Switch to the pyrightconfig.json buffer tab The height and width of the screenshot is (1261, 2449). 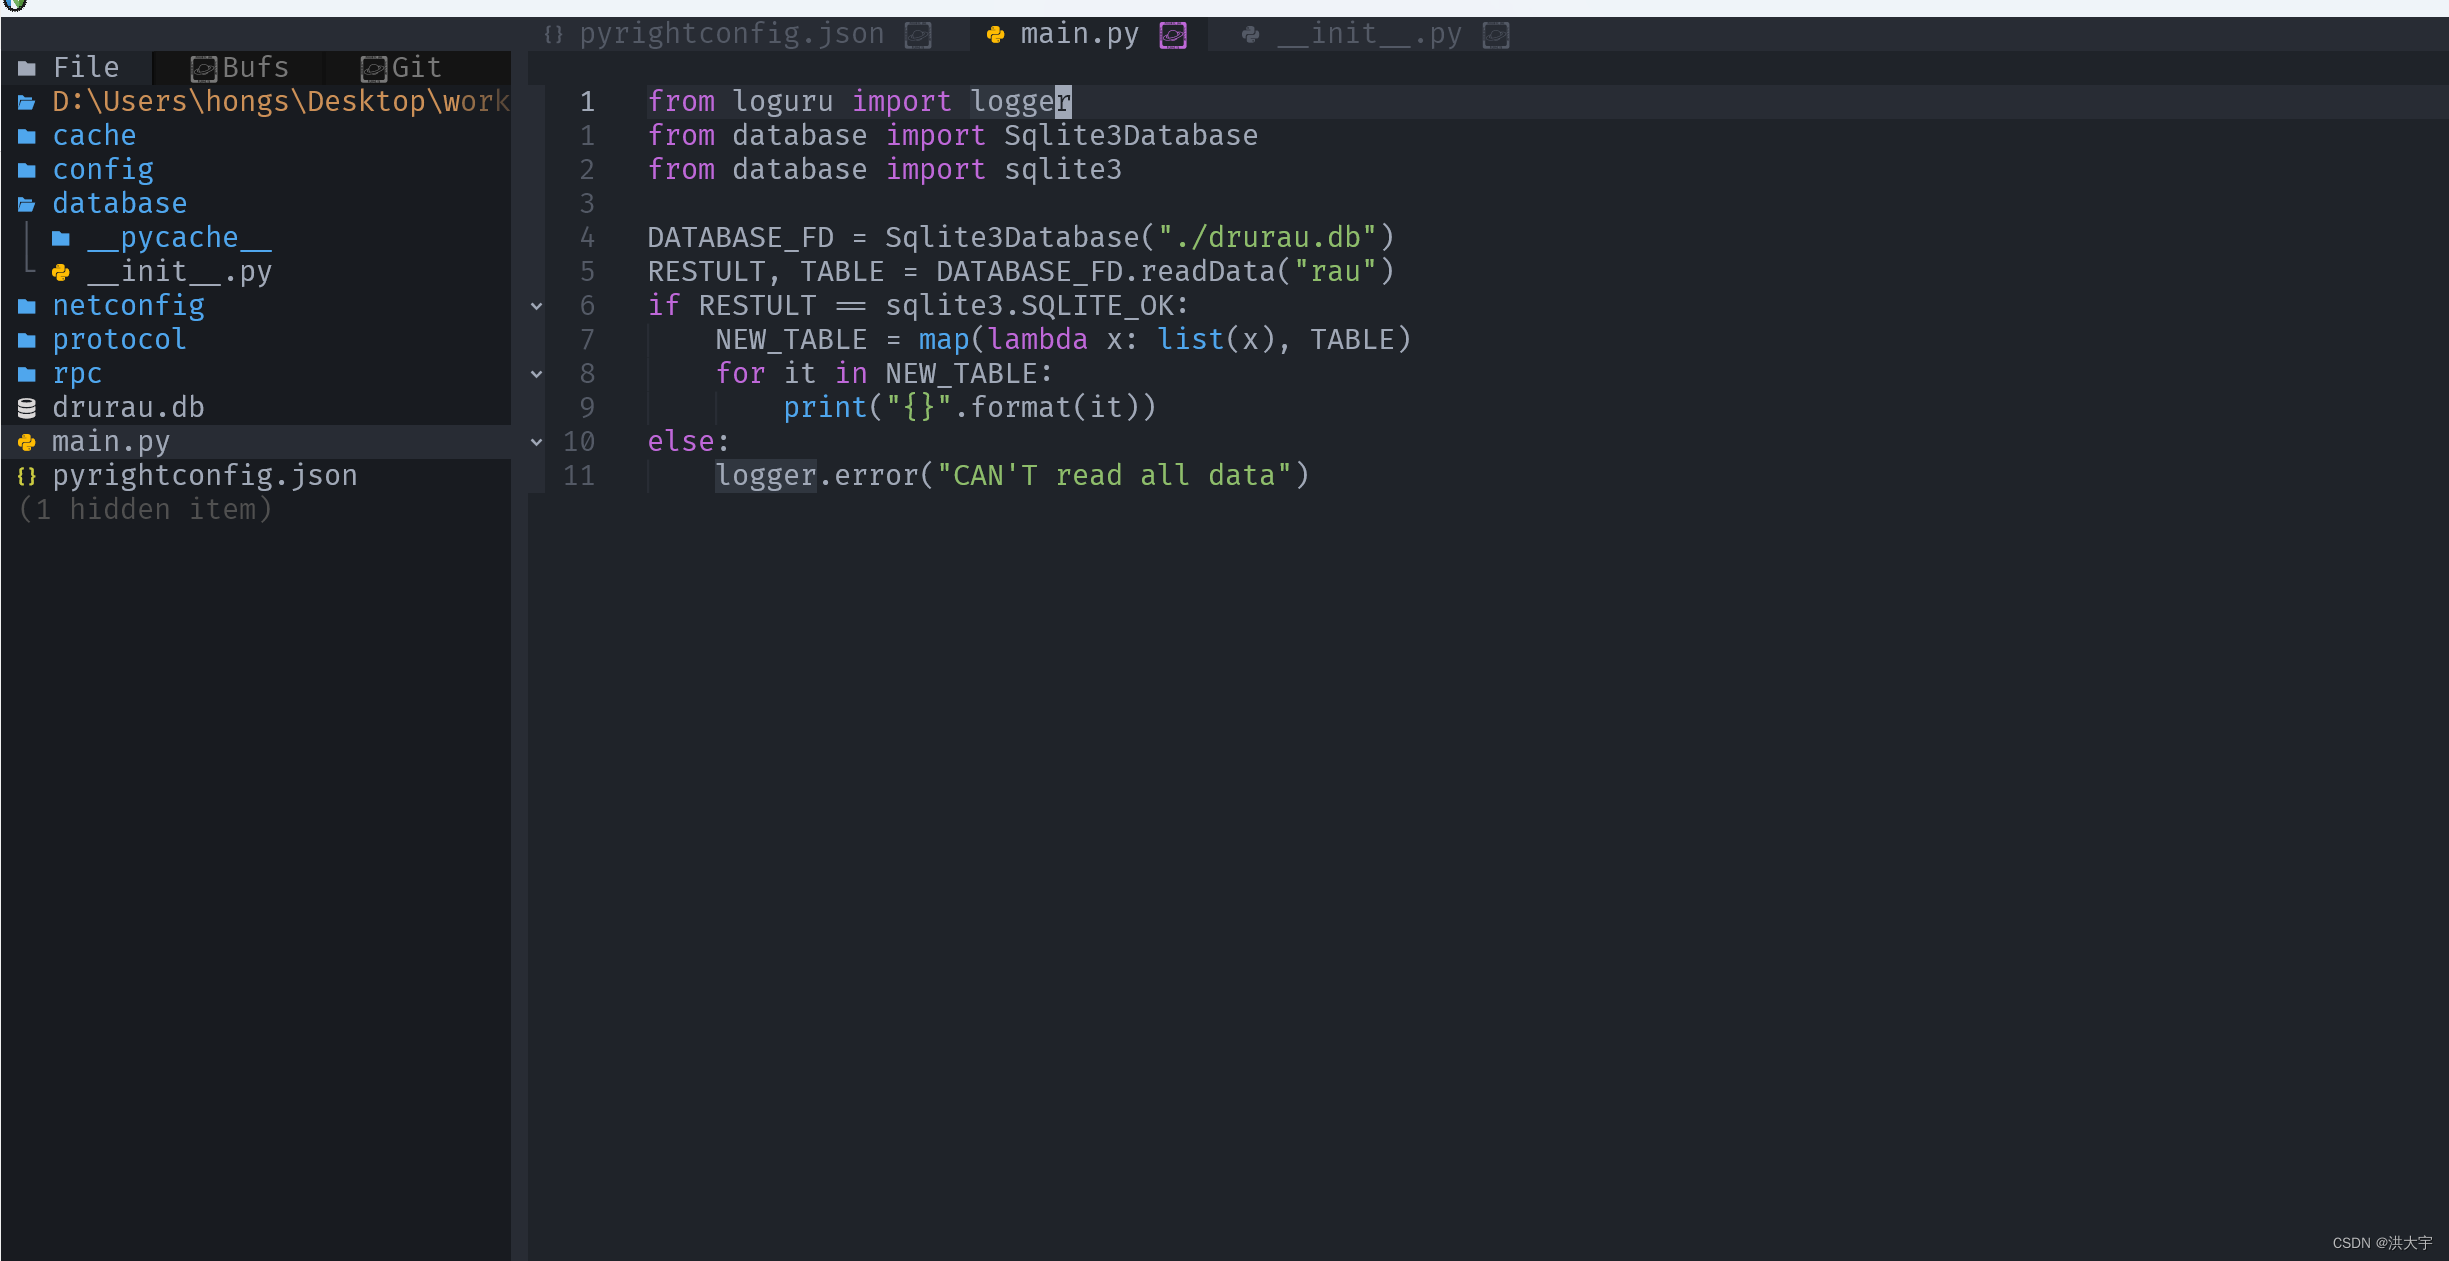pos(732,34)
